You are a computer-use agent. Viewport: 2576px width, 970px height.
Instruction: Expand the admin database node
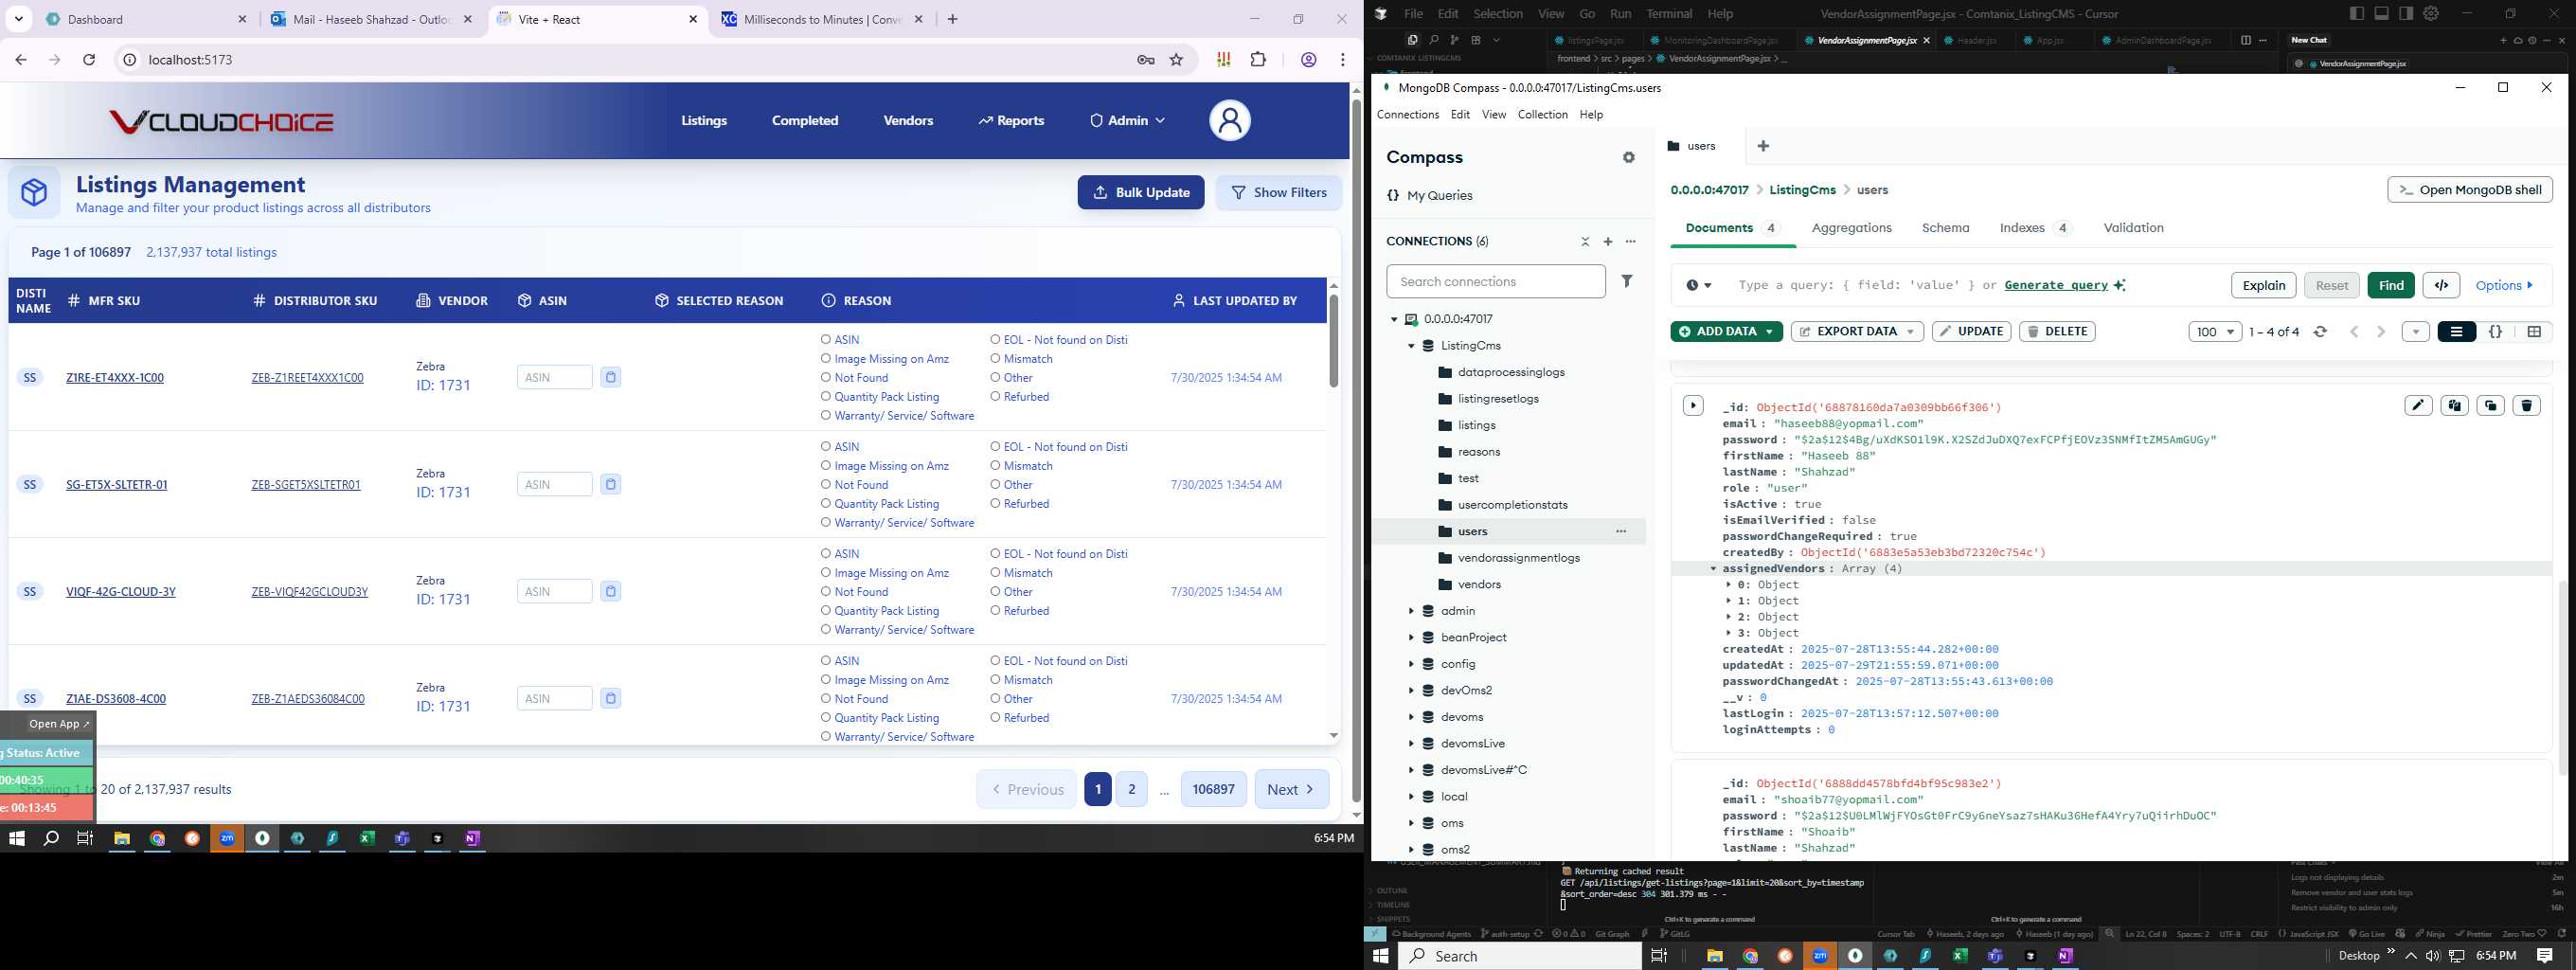click(1411, 611)
